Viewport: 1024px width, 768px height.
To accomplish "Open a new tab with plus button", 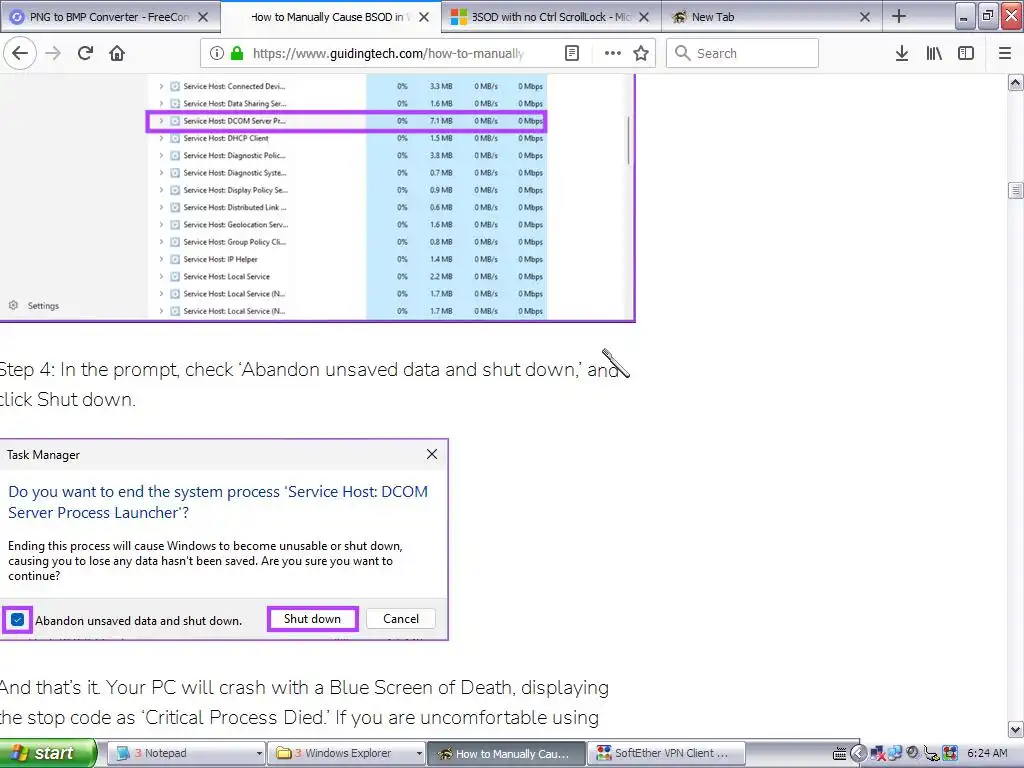I will (x=899, y=16).
